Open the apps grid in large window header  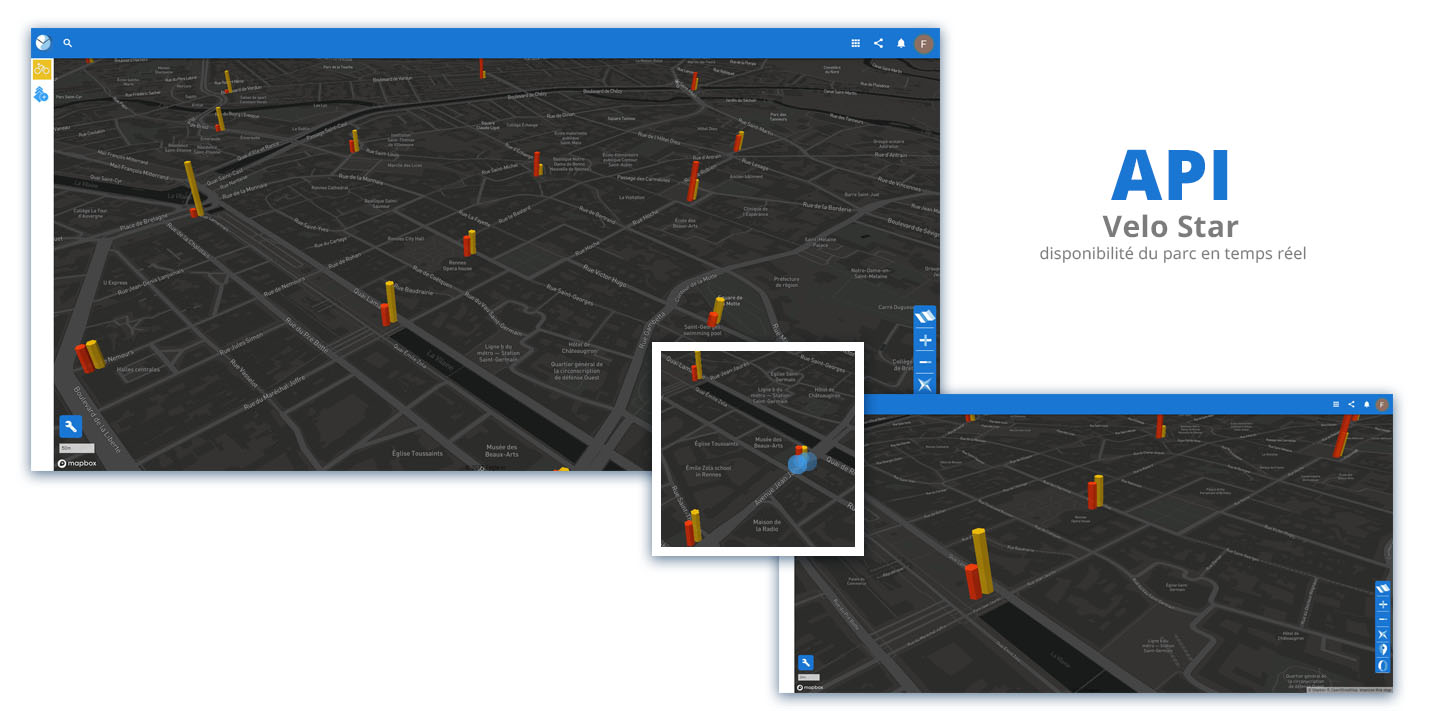(x=855, y=43)
